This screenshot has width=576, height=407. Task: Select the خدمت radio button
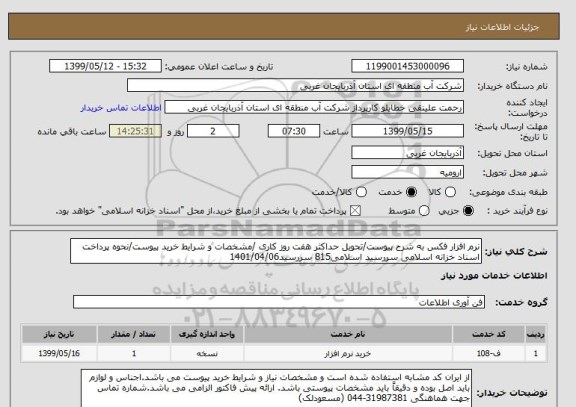pos(411,192)
